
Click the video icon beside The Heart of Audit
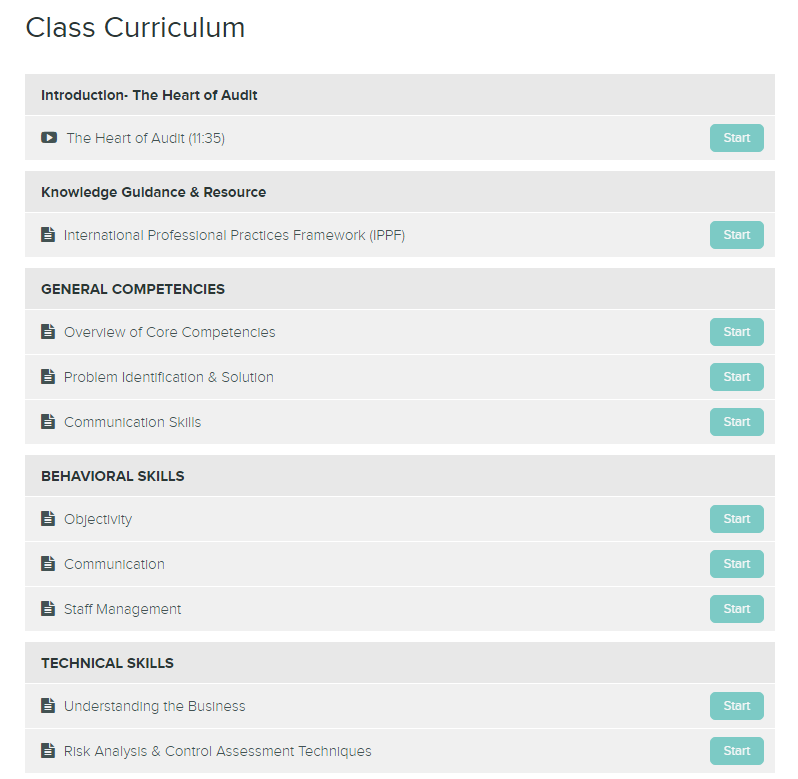tap(49, 137)
